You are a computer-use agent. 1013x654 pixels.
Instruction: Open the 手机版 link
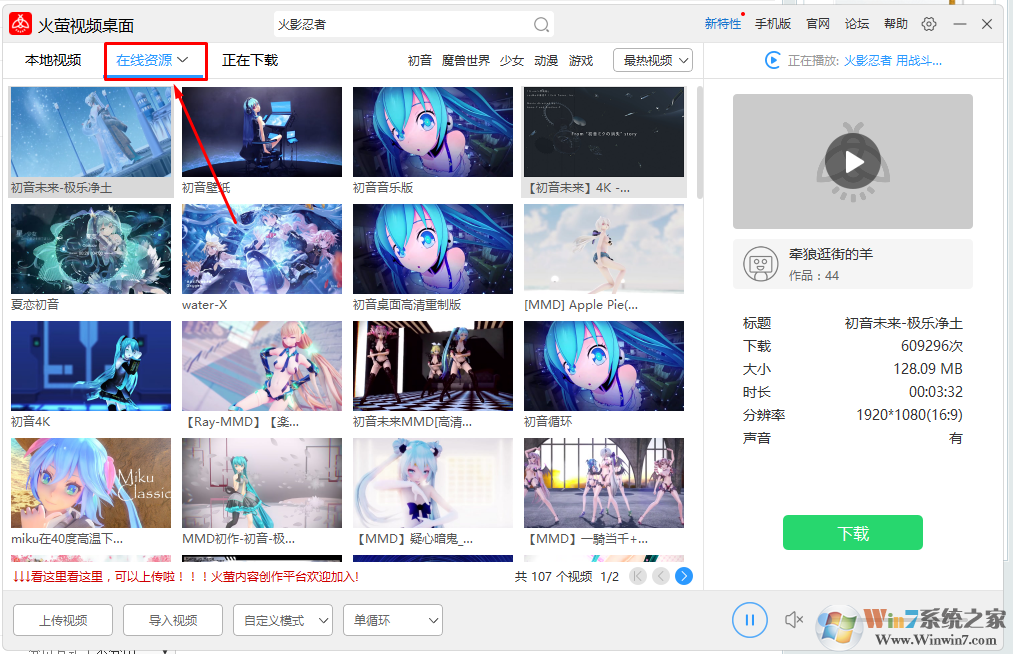(x=773, y=24)
